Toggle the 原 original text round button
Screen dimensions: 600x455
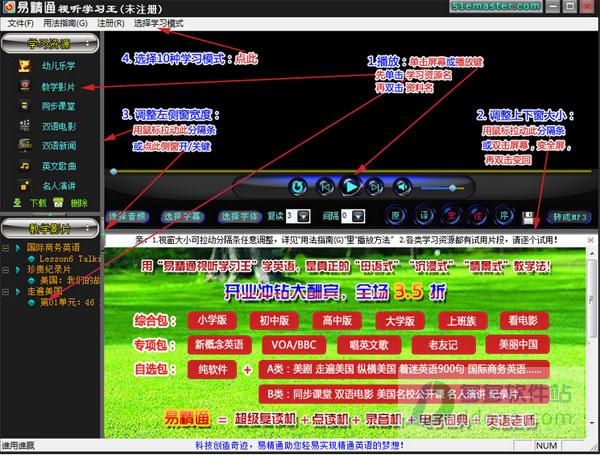click(396, 216)
